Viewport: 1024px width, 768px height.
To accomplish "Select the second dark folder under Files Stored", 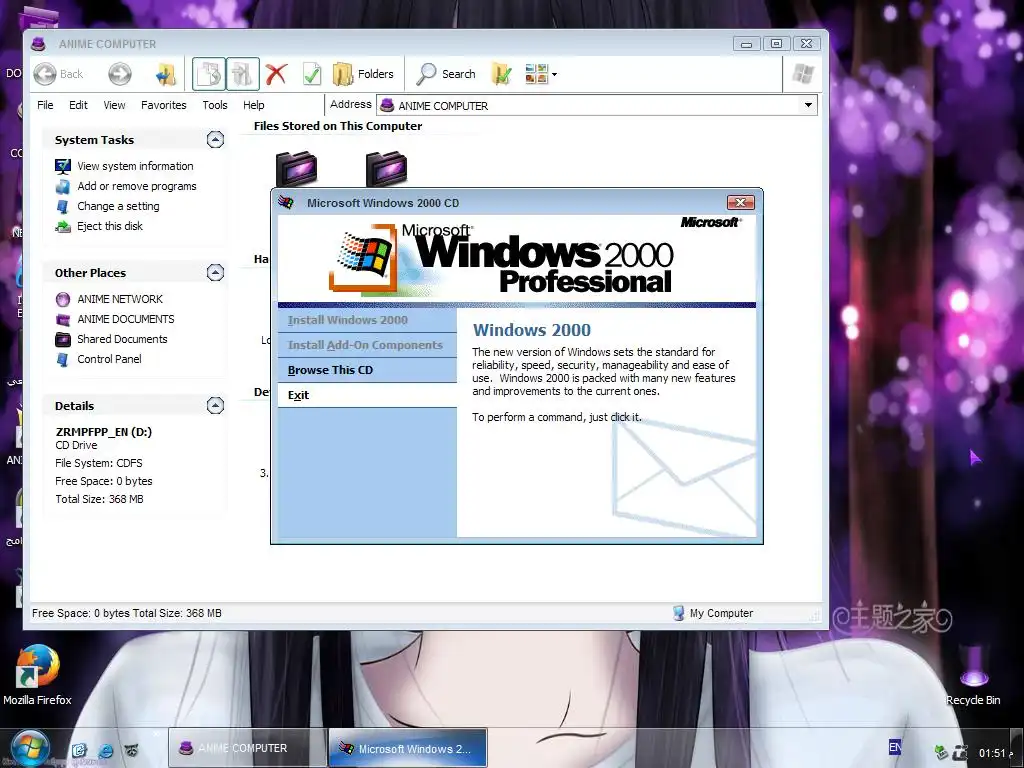I will click(x=387, y=169).
